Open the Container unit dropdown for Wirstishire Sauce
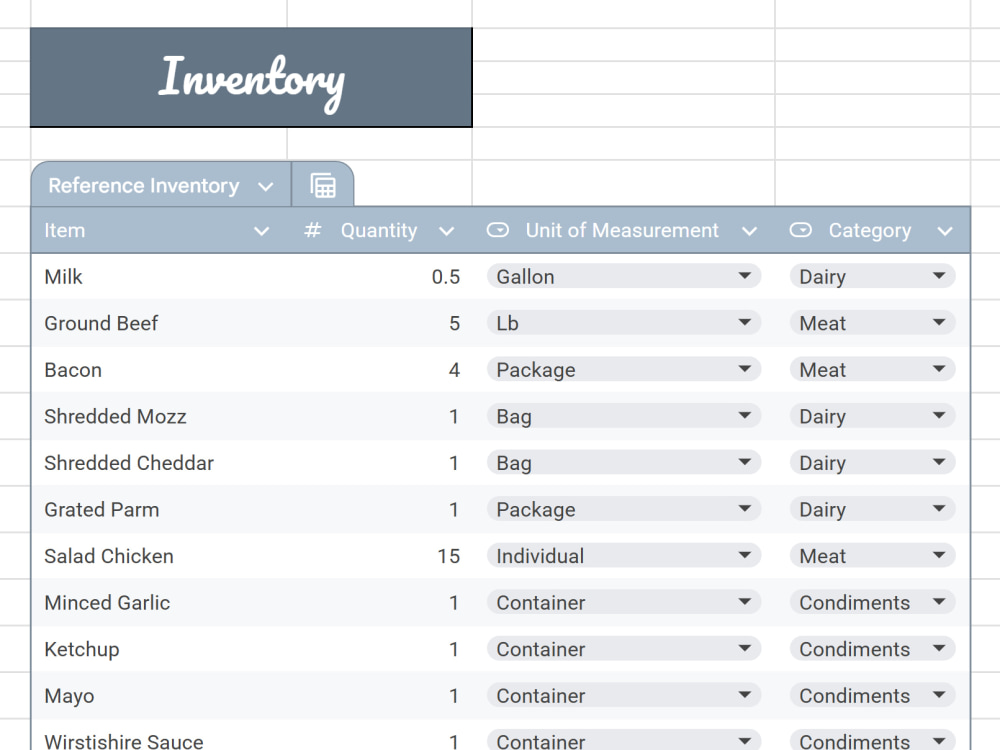The width and height of the screenshot is (1000, 750). point(624,740)
